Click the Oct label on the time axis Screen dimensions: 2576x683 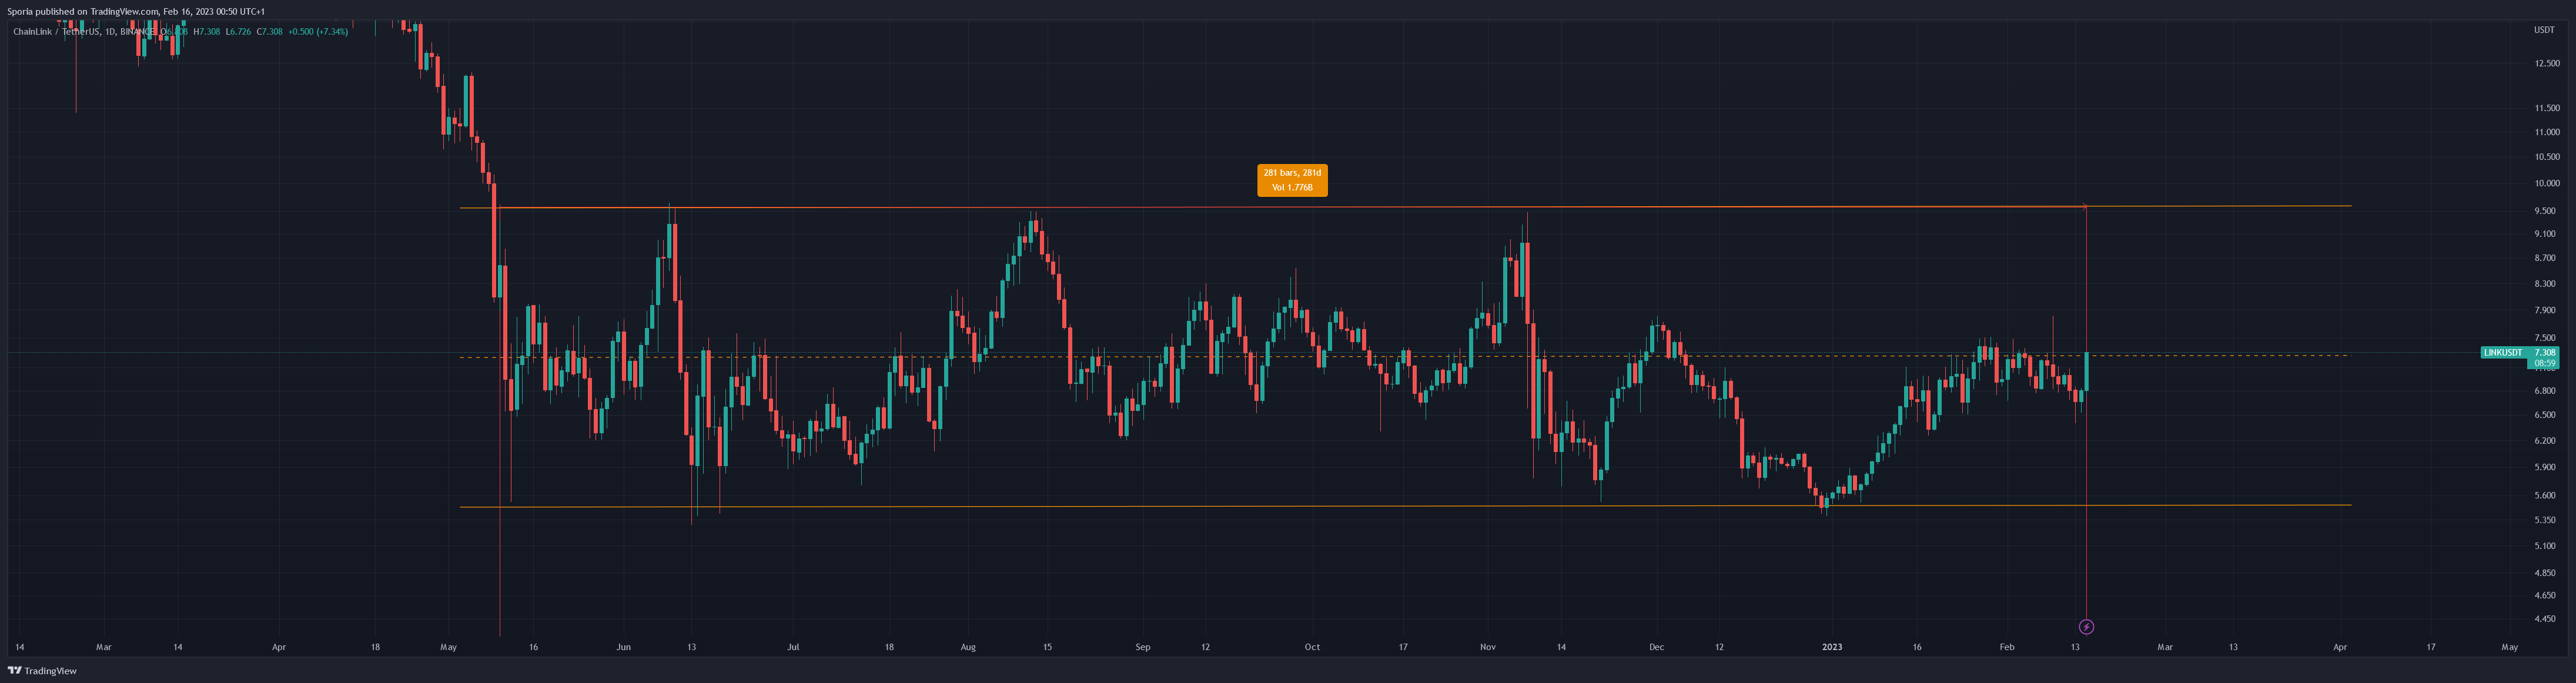(x=1312, y=647)
